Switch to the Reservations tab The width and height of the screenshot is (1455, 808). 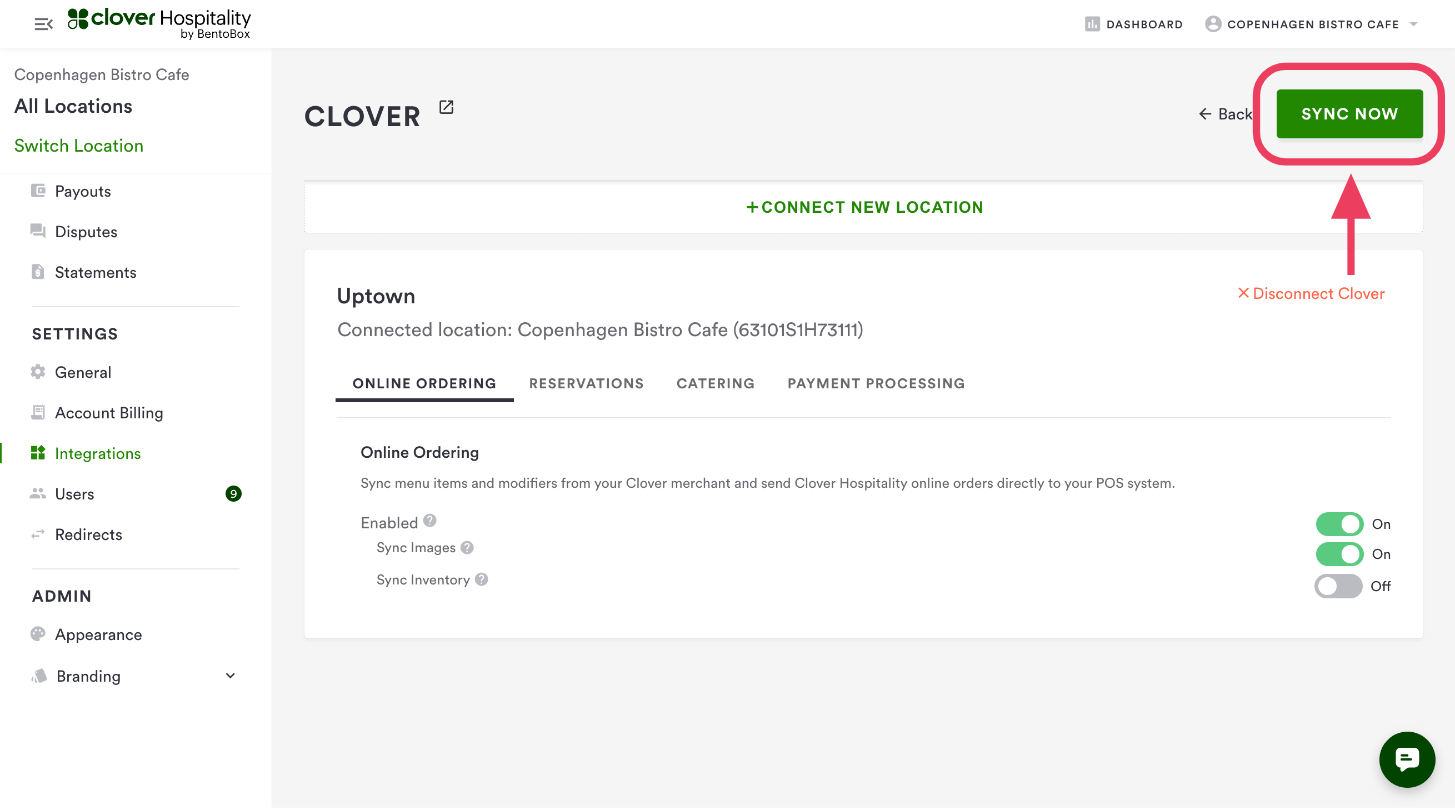[586, 383]
